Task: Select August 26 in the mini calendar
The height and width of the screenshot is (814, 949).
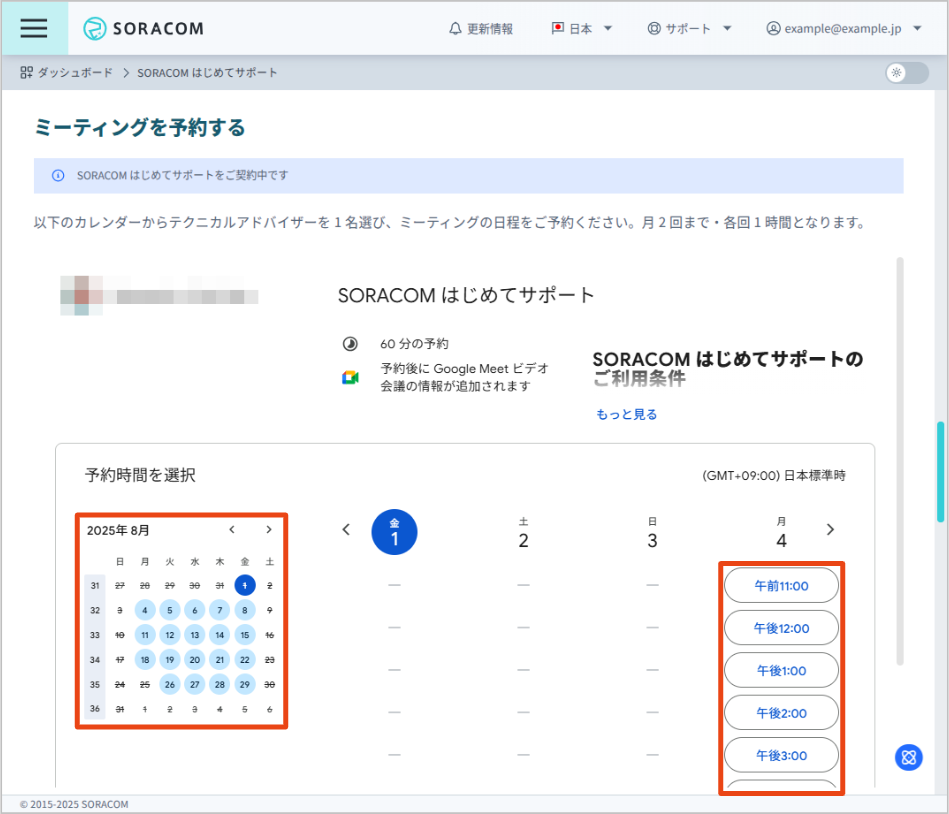Action: [170, 684]
